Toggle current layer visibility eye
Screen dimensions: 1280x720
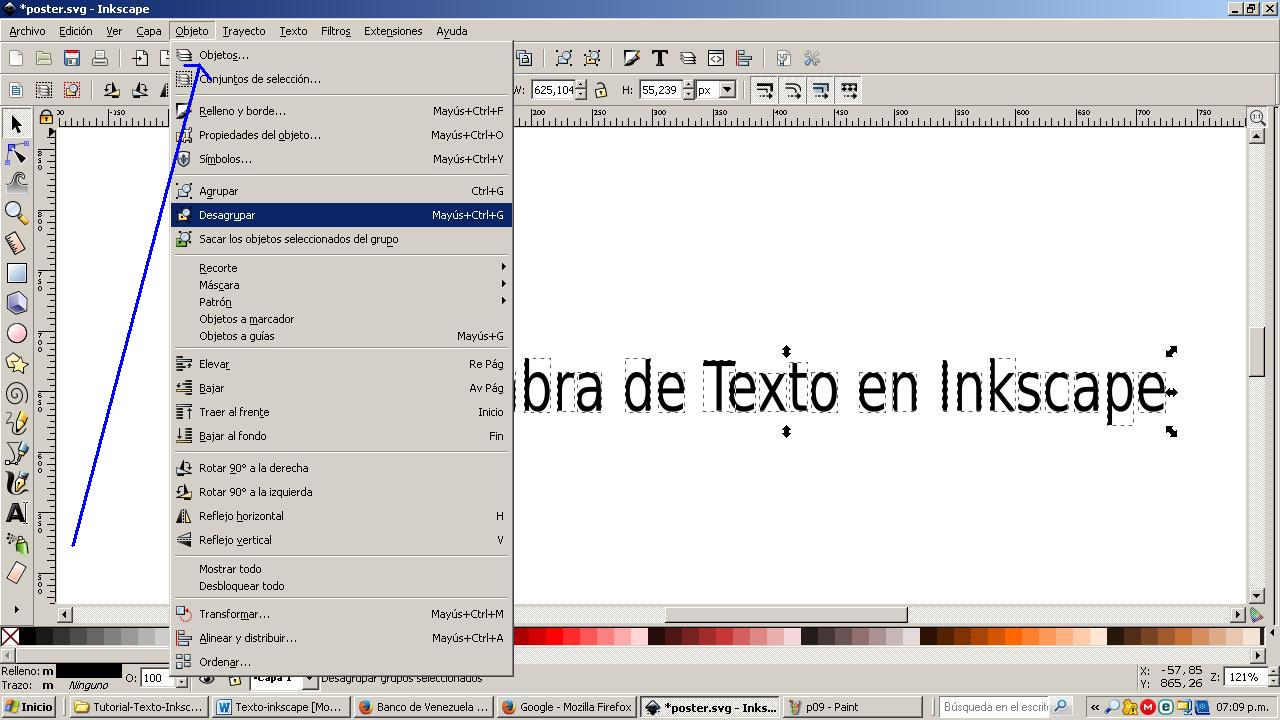click(x=207, y=678)
